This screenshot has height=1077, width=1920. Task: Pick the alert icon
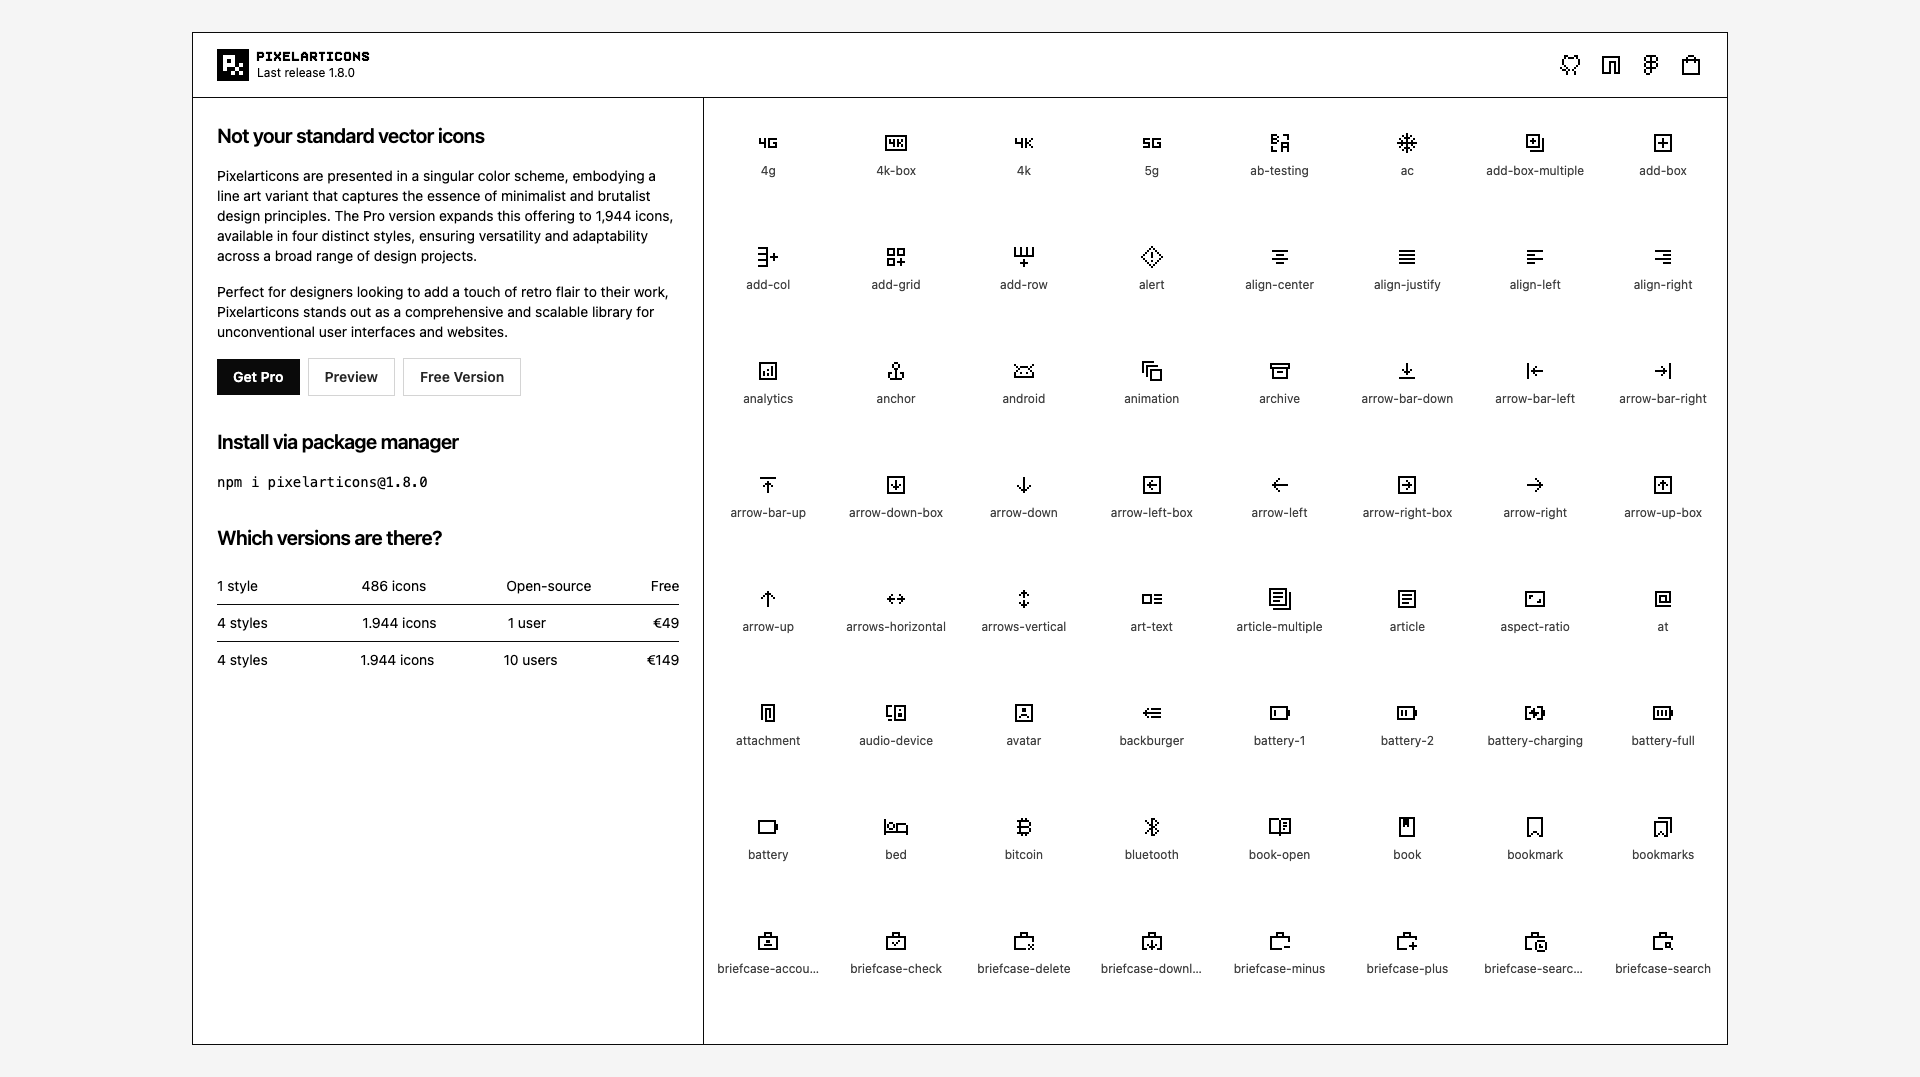[1151, 258]
